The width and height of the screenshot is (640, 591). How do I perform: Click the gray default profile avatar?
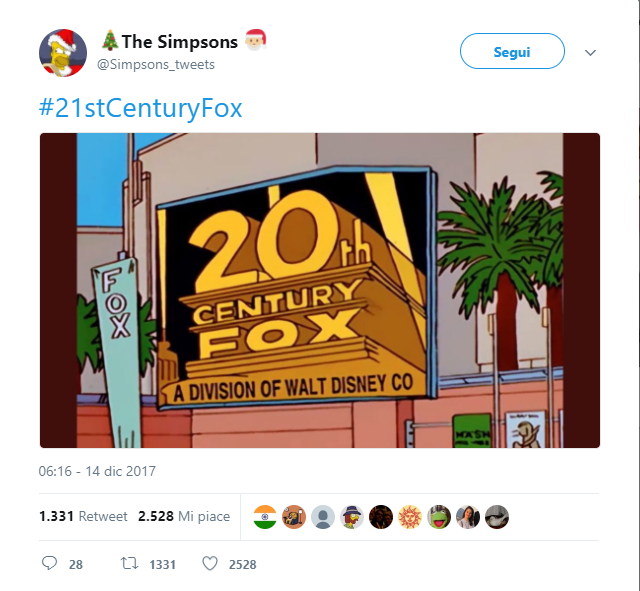click(323, 517)
